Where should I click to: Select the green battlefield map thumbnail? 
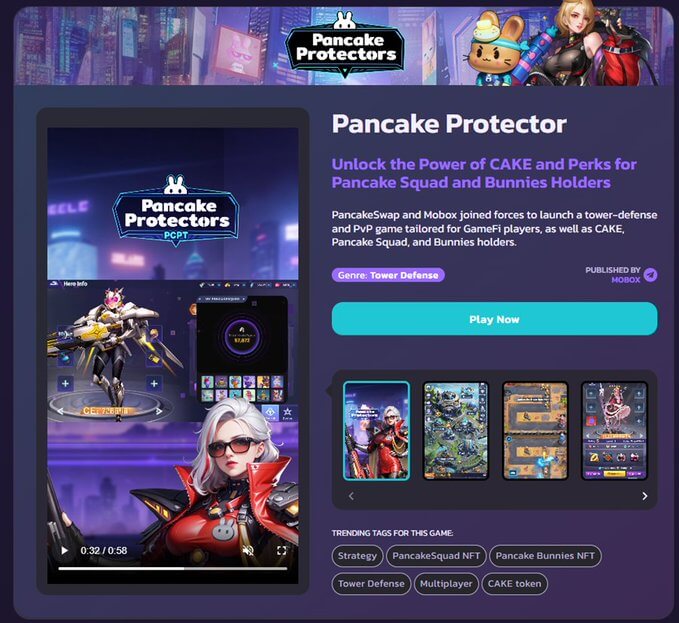[456, 431]
